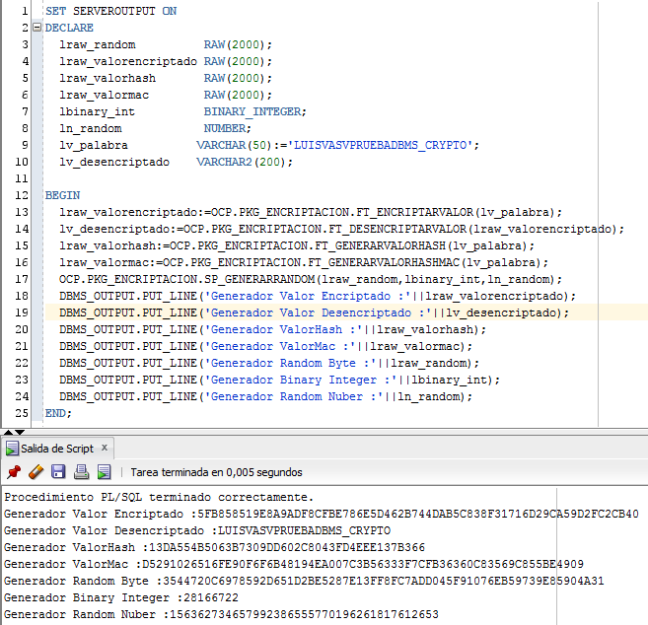Clear output with the eraser icon
This screenshot has height=625, width=648.
36,472
